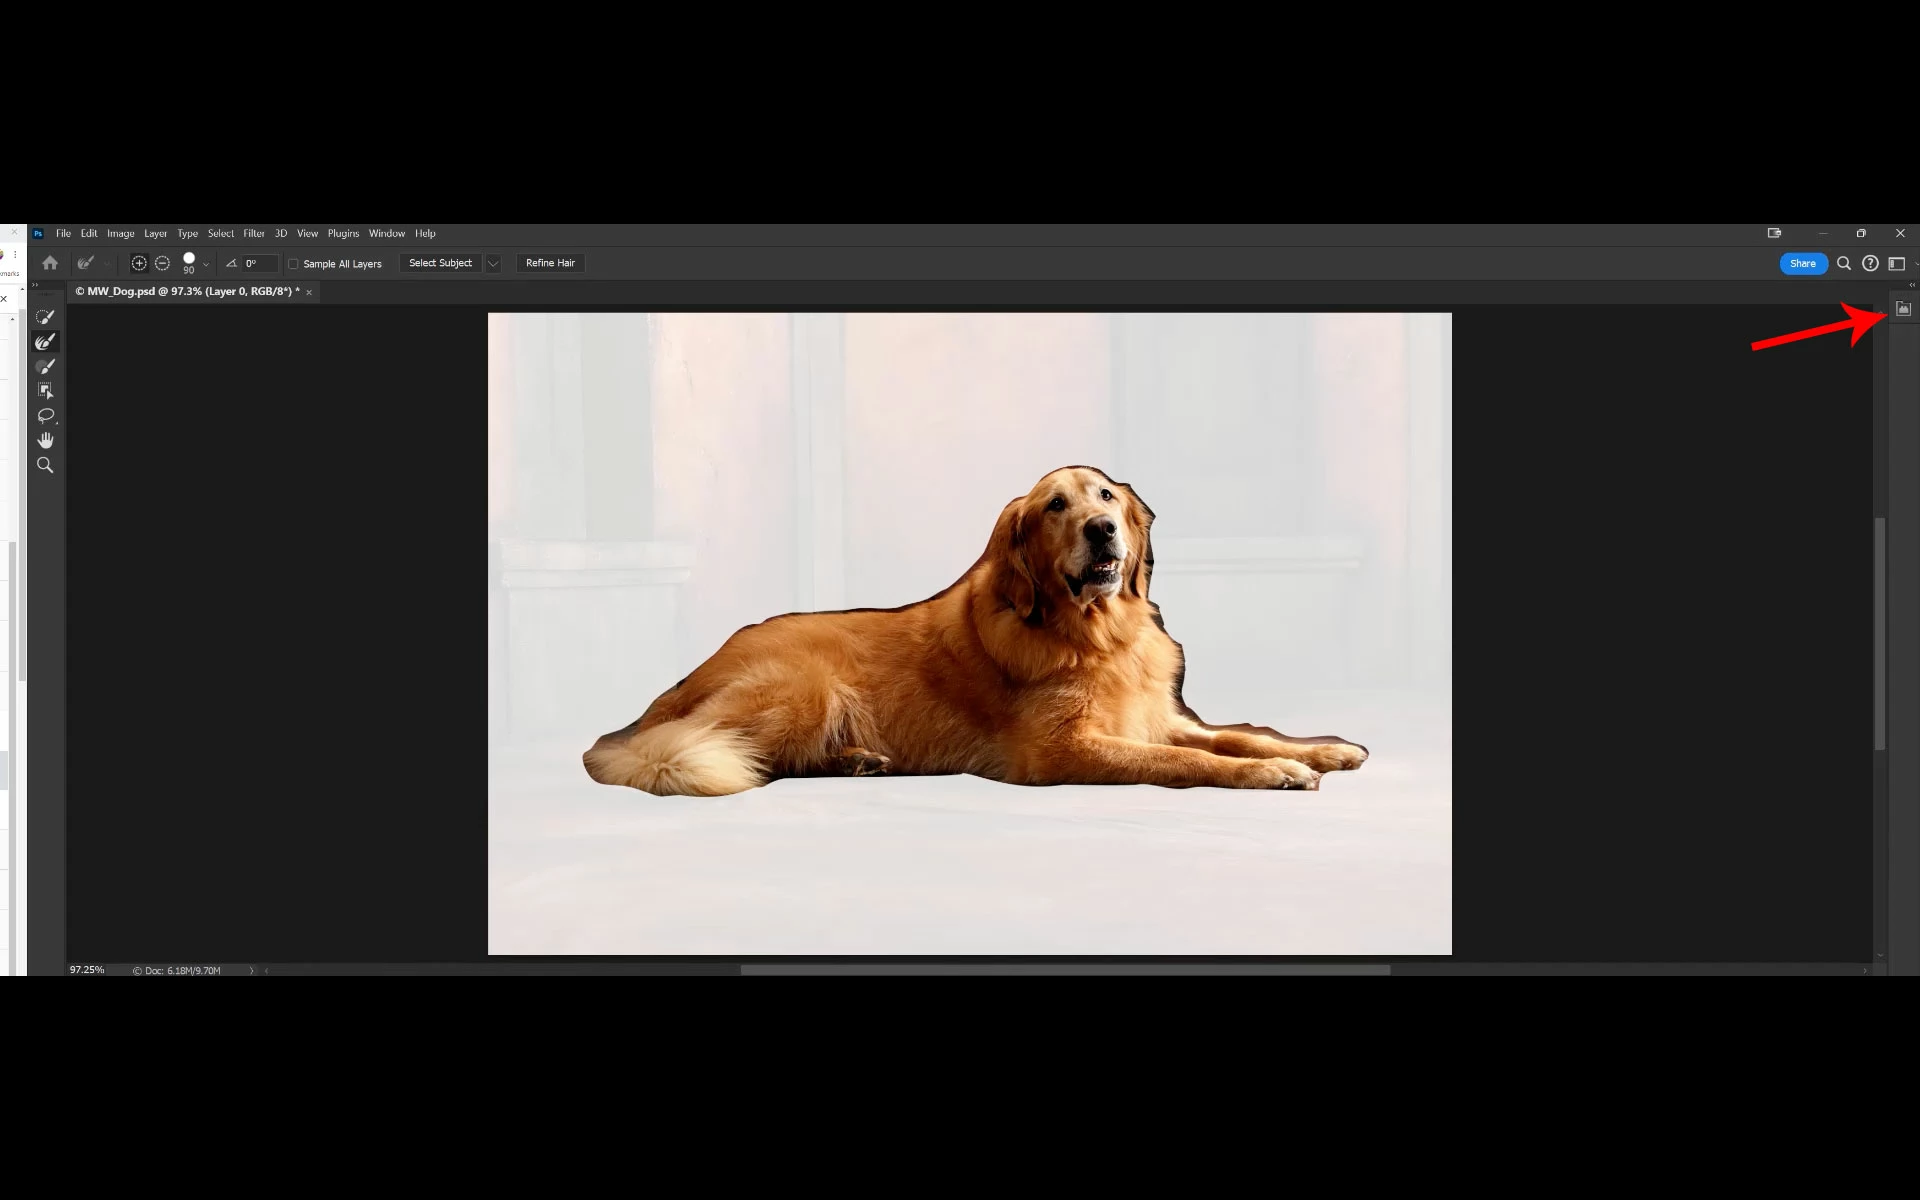The width and height of the screenshot is (1920, 1200).
Task: Open the Select menu
Action: click(x=220, y=233)
